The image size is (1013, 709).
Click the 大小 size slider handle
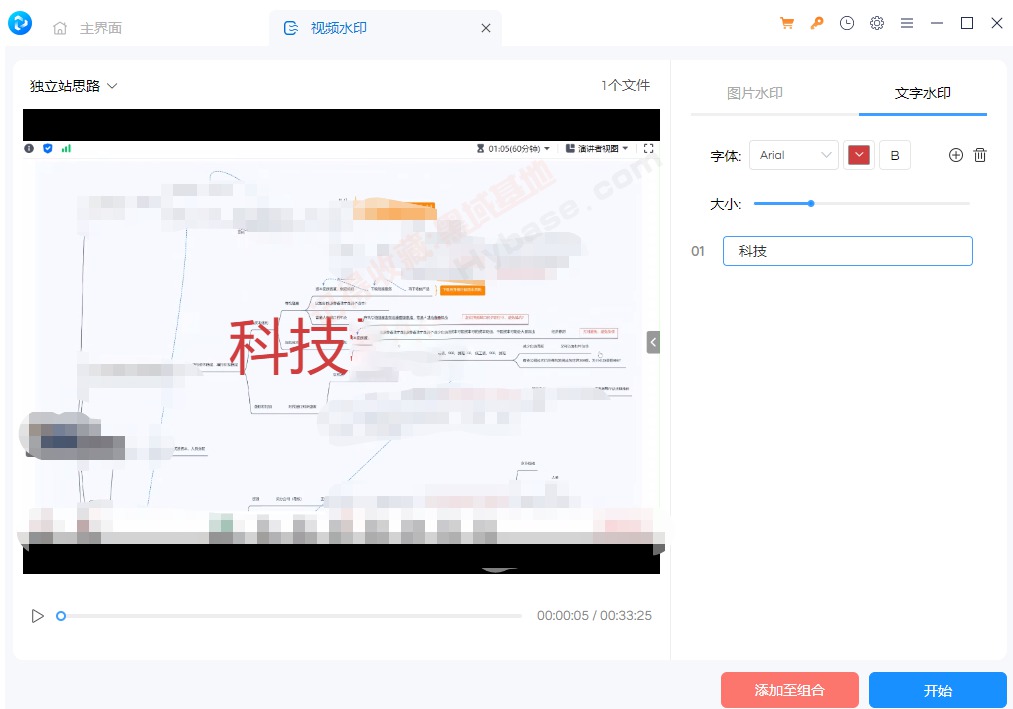811,204
